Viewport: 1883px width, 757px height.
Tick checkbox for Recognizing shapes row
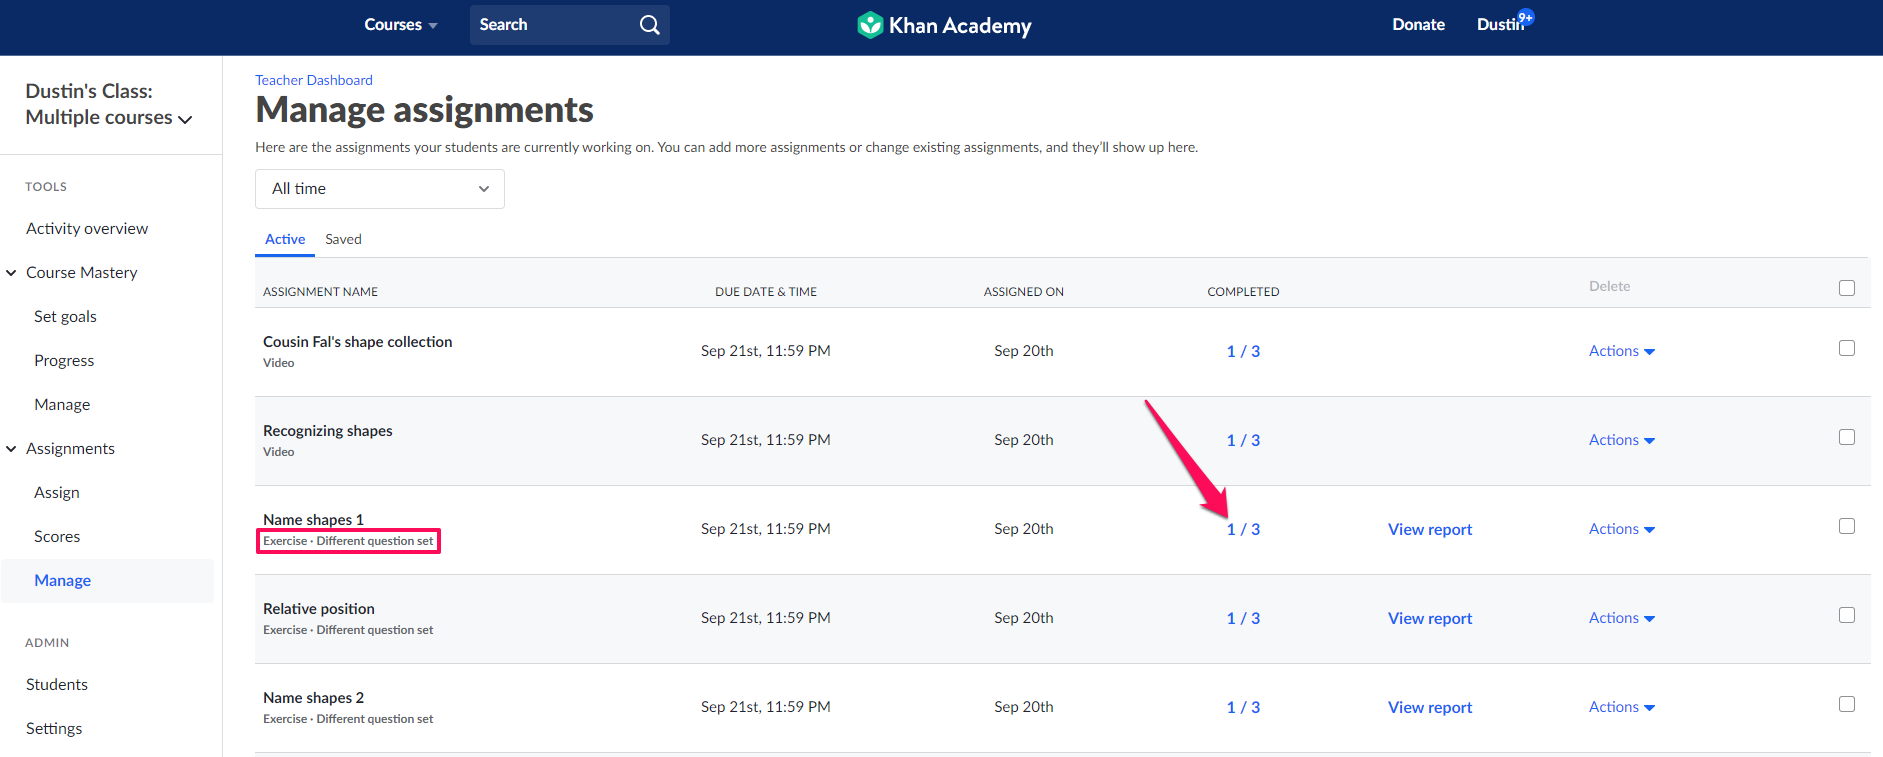pyautogui.click(x=1847, y=437)
